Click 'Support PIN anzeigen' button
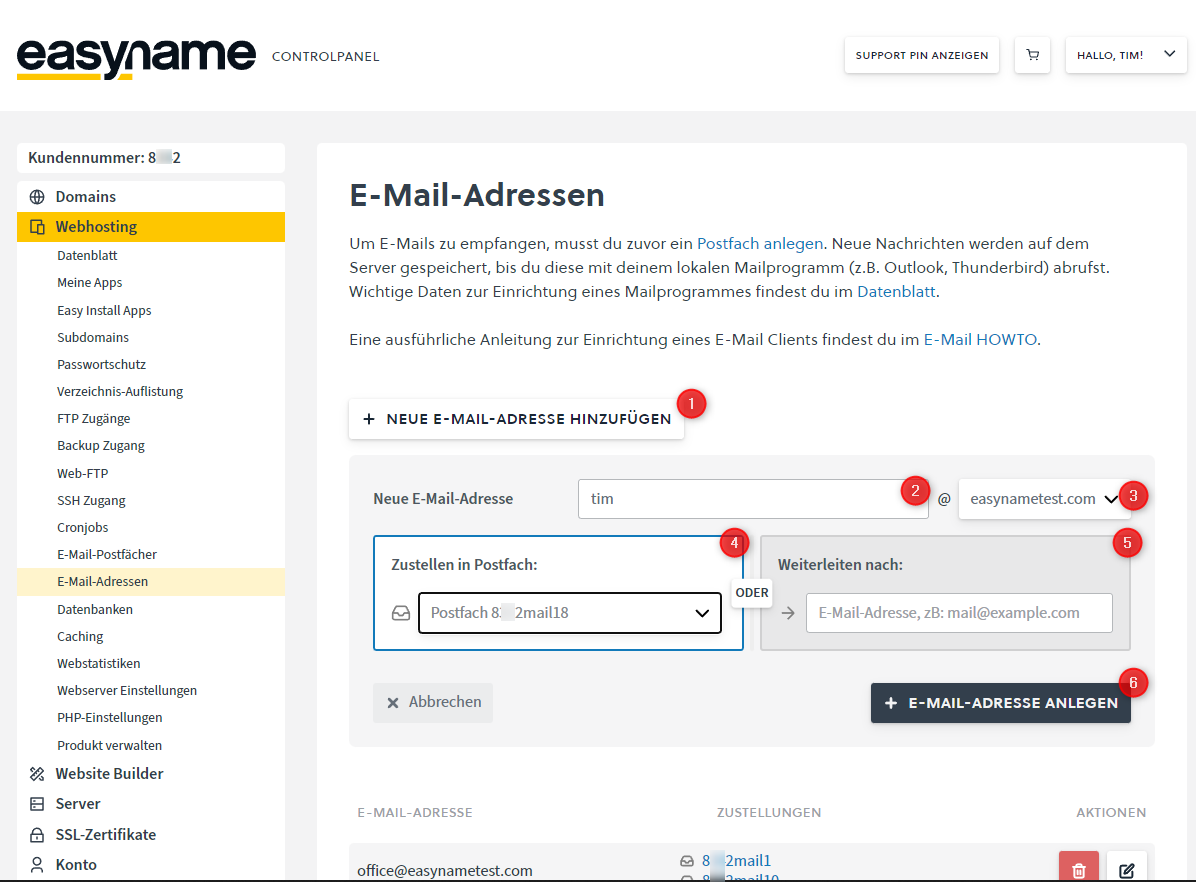This screenshot has height=882, width=1196. pos(921,55)
